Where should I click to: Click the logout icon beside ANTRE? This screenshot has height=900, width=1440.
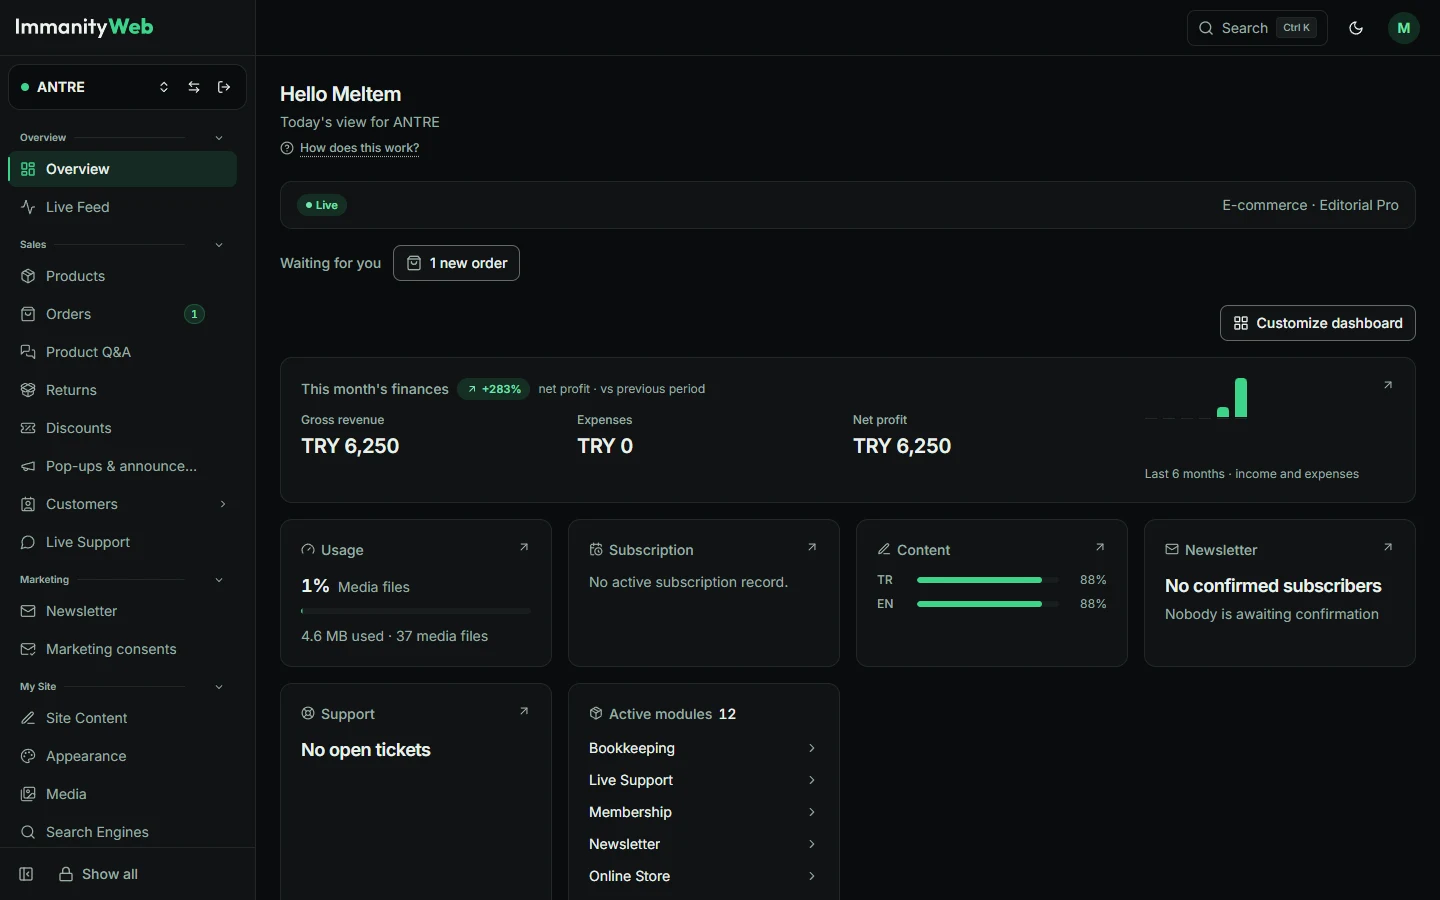coord(224,87)
